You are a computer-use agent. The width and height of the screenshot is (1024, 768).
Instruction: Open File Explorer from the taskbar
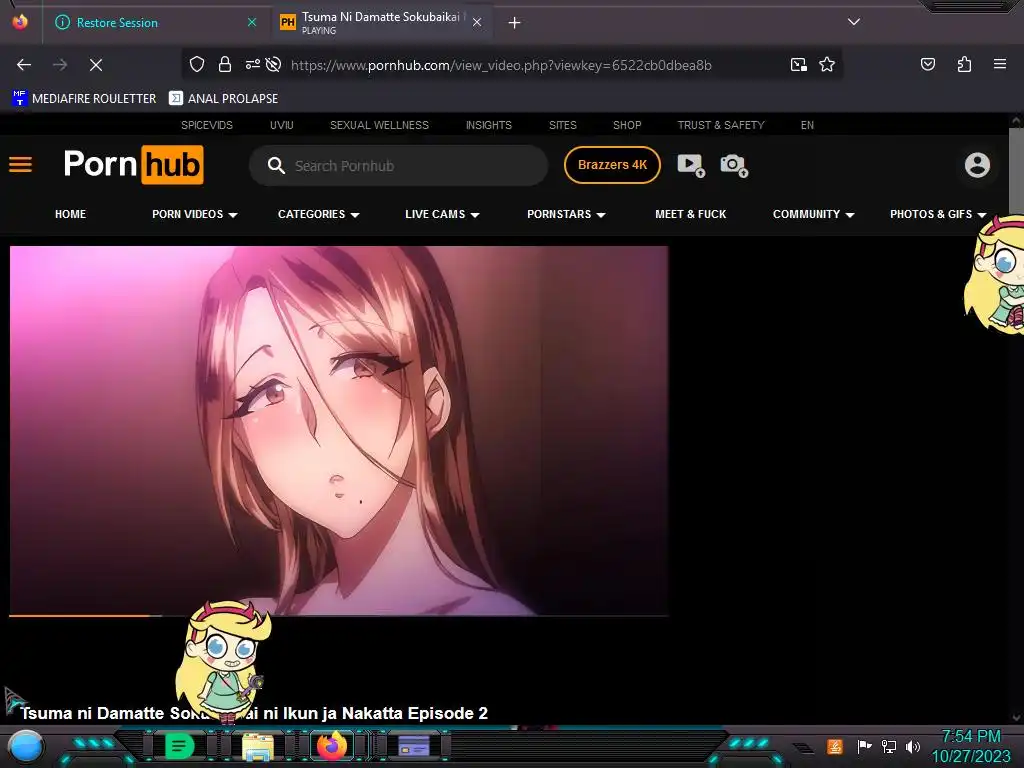(258, 746)
